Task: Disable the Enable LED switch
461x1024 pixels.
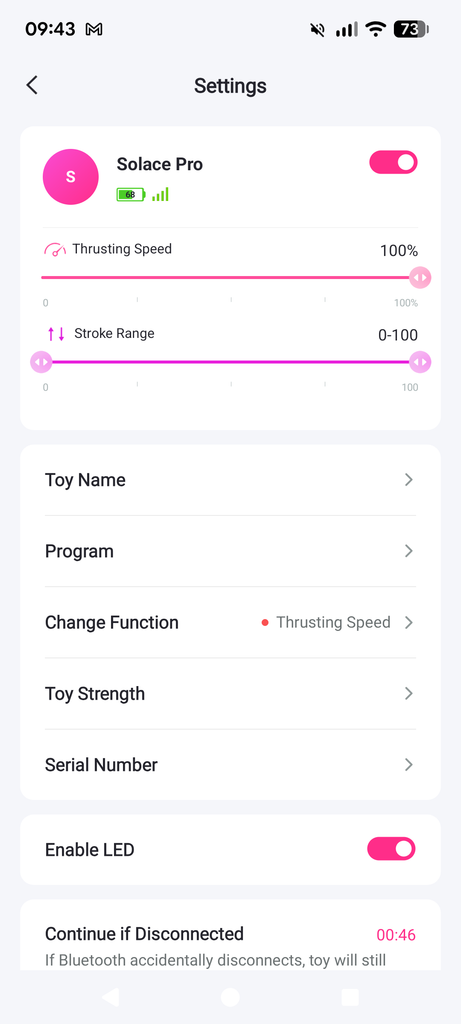Action: pyautogui.click(x=391, y=849)
